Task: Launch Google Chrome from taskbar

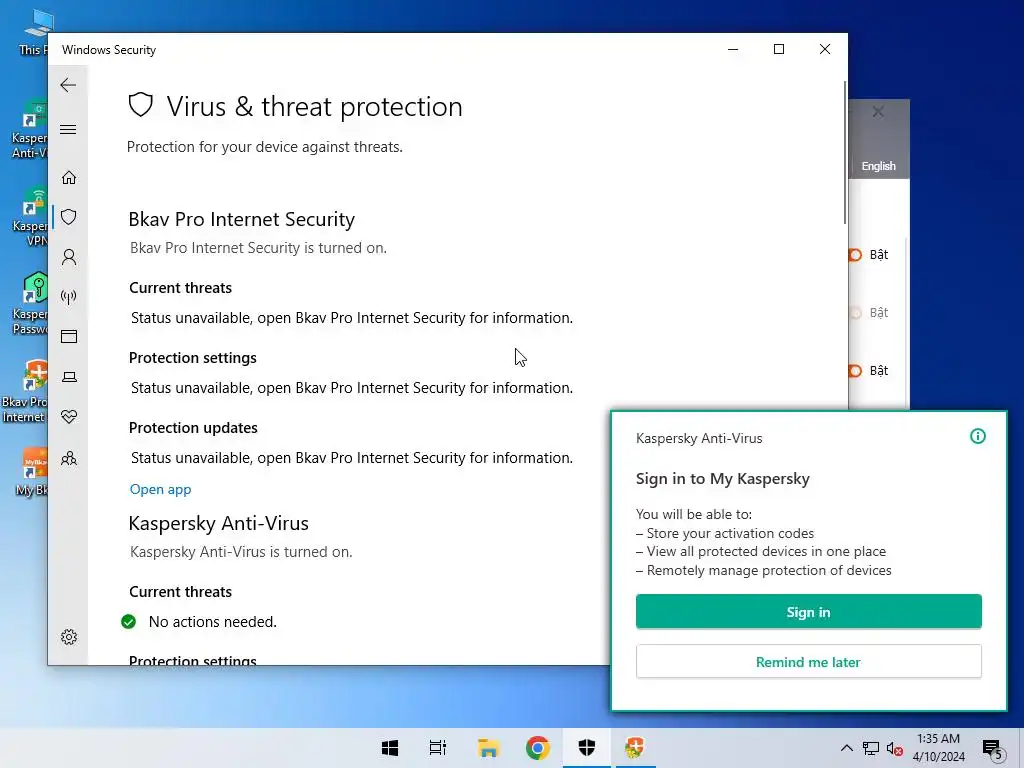Action: tap(537, 748)
